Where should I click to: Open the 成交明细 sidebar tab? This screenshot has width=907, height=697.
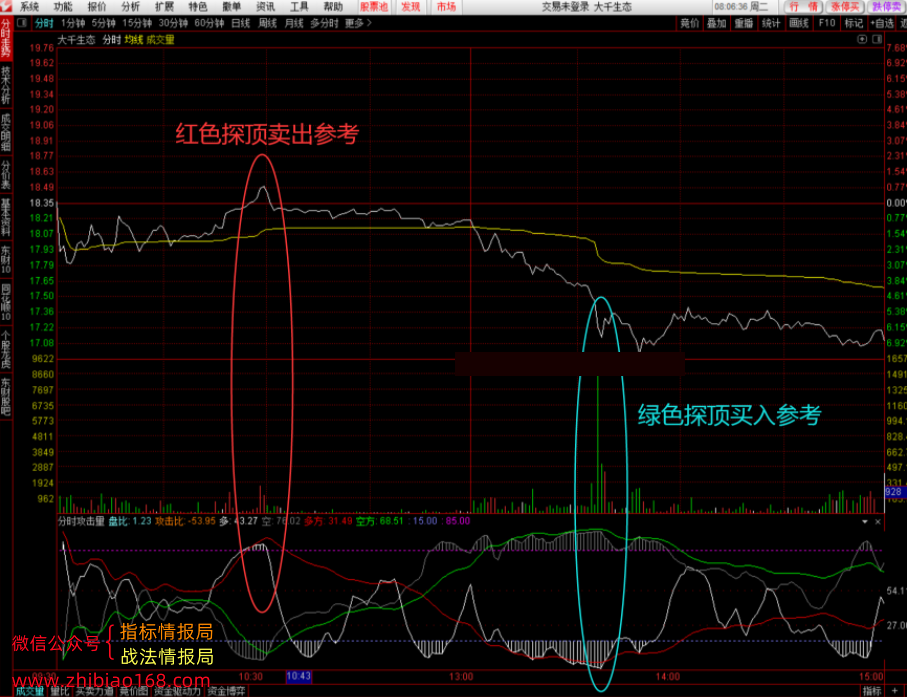pos(6,132)
